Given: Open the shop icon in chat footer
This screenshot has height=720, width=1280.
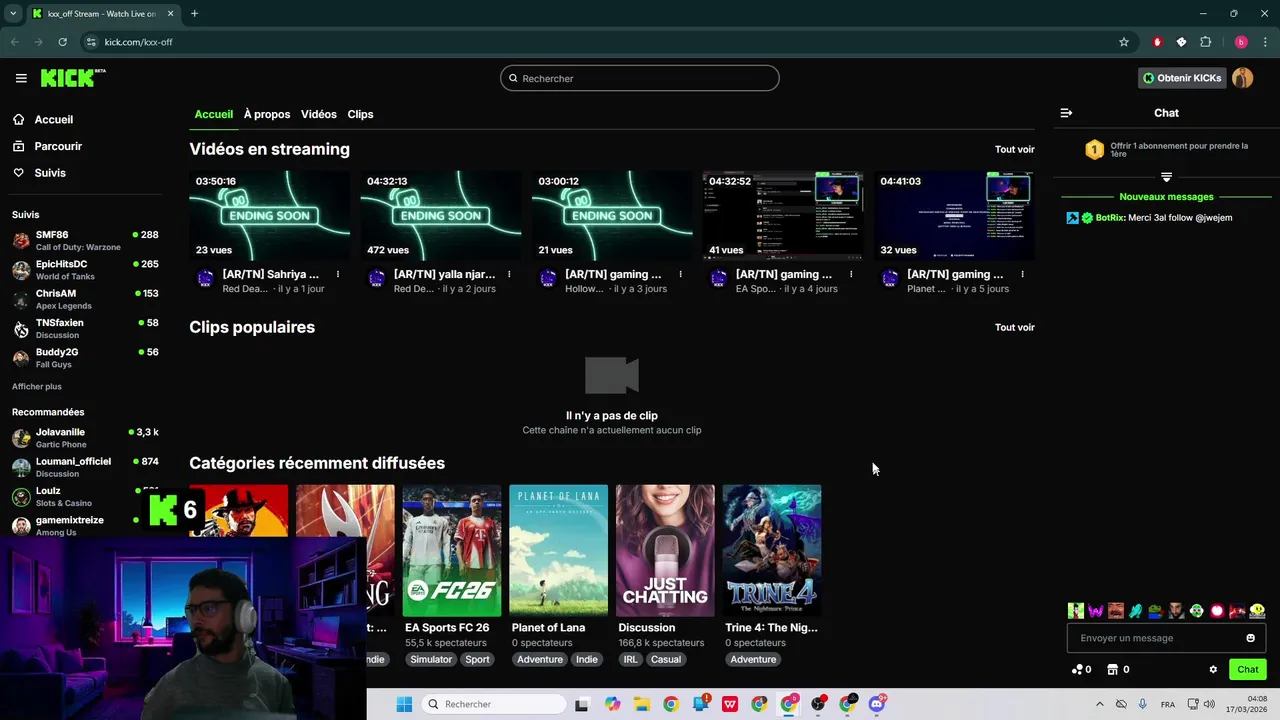Looking at the screenshot, I should 1112,669.
